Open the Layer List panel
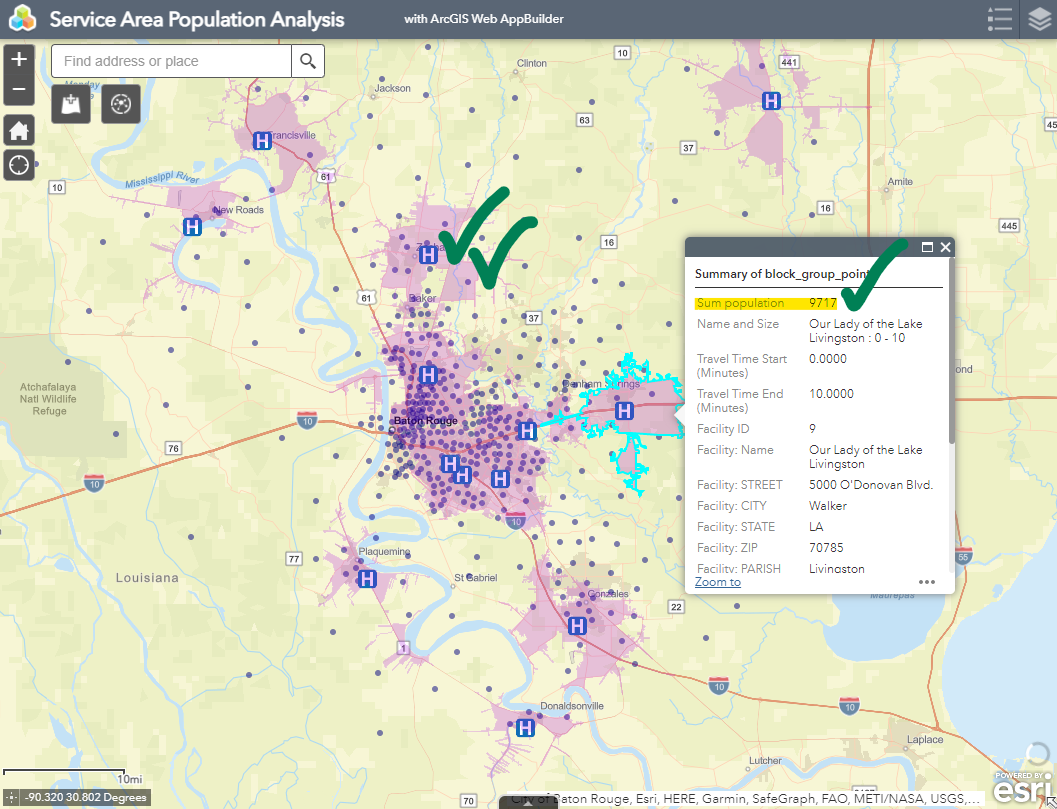The width and height of the screenshot is (1057, 809). click(x=1039, y=20)
